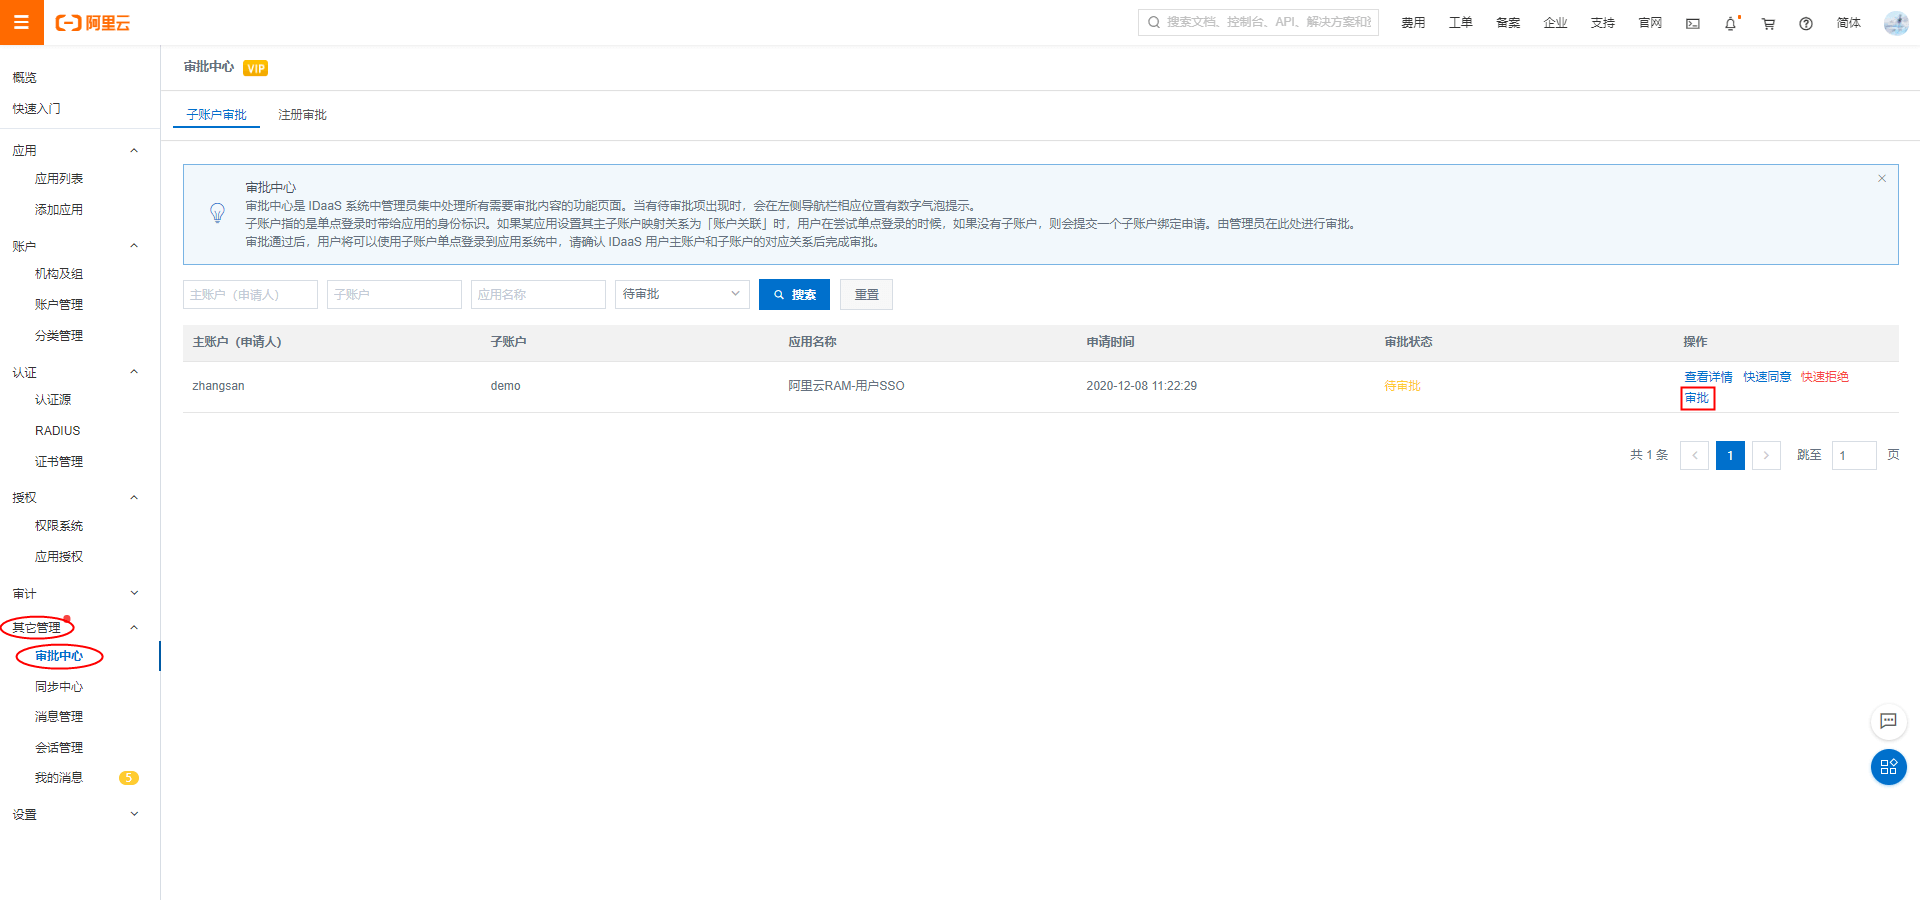The height and width of the screenshot is (900, 1920).
Task: Open 认证源 in the sidebar
Action: coord(53,400)
